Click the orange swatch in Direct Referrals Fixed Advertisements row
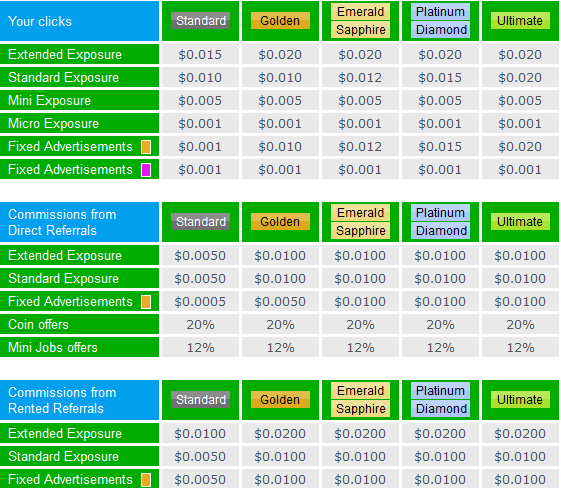This screenshot has height=488, width=561. click(146, 302)
